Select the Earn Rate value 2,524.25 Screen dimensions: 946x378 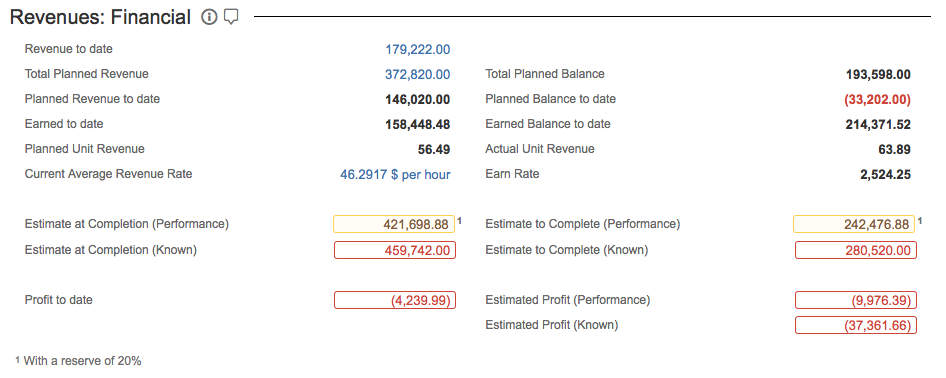[x=885, y=175]
